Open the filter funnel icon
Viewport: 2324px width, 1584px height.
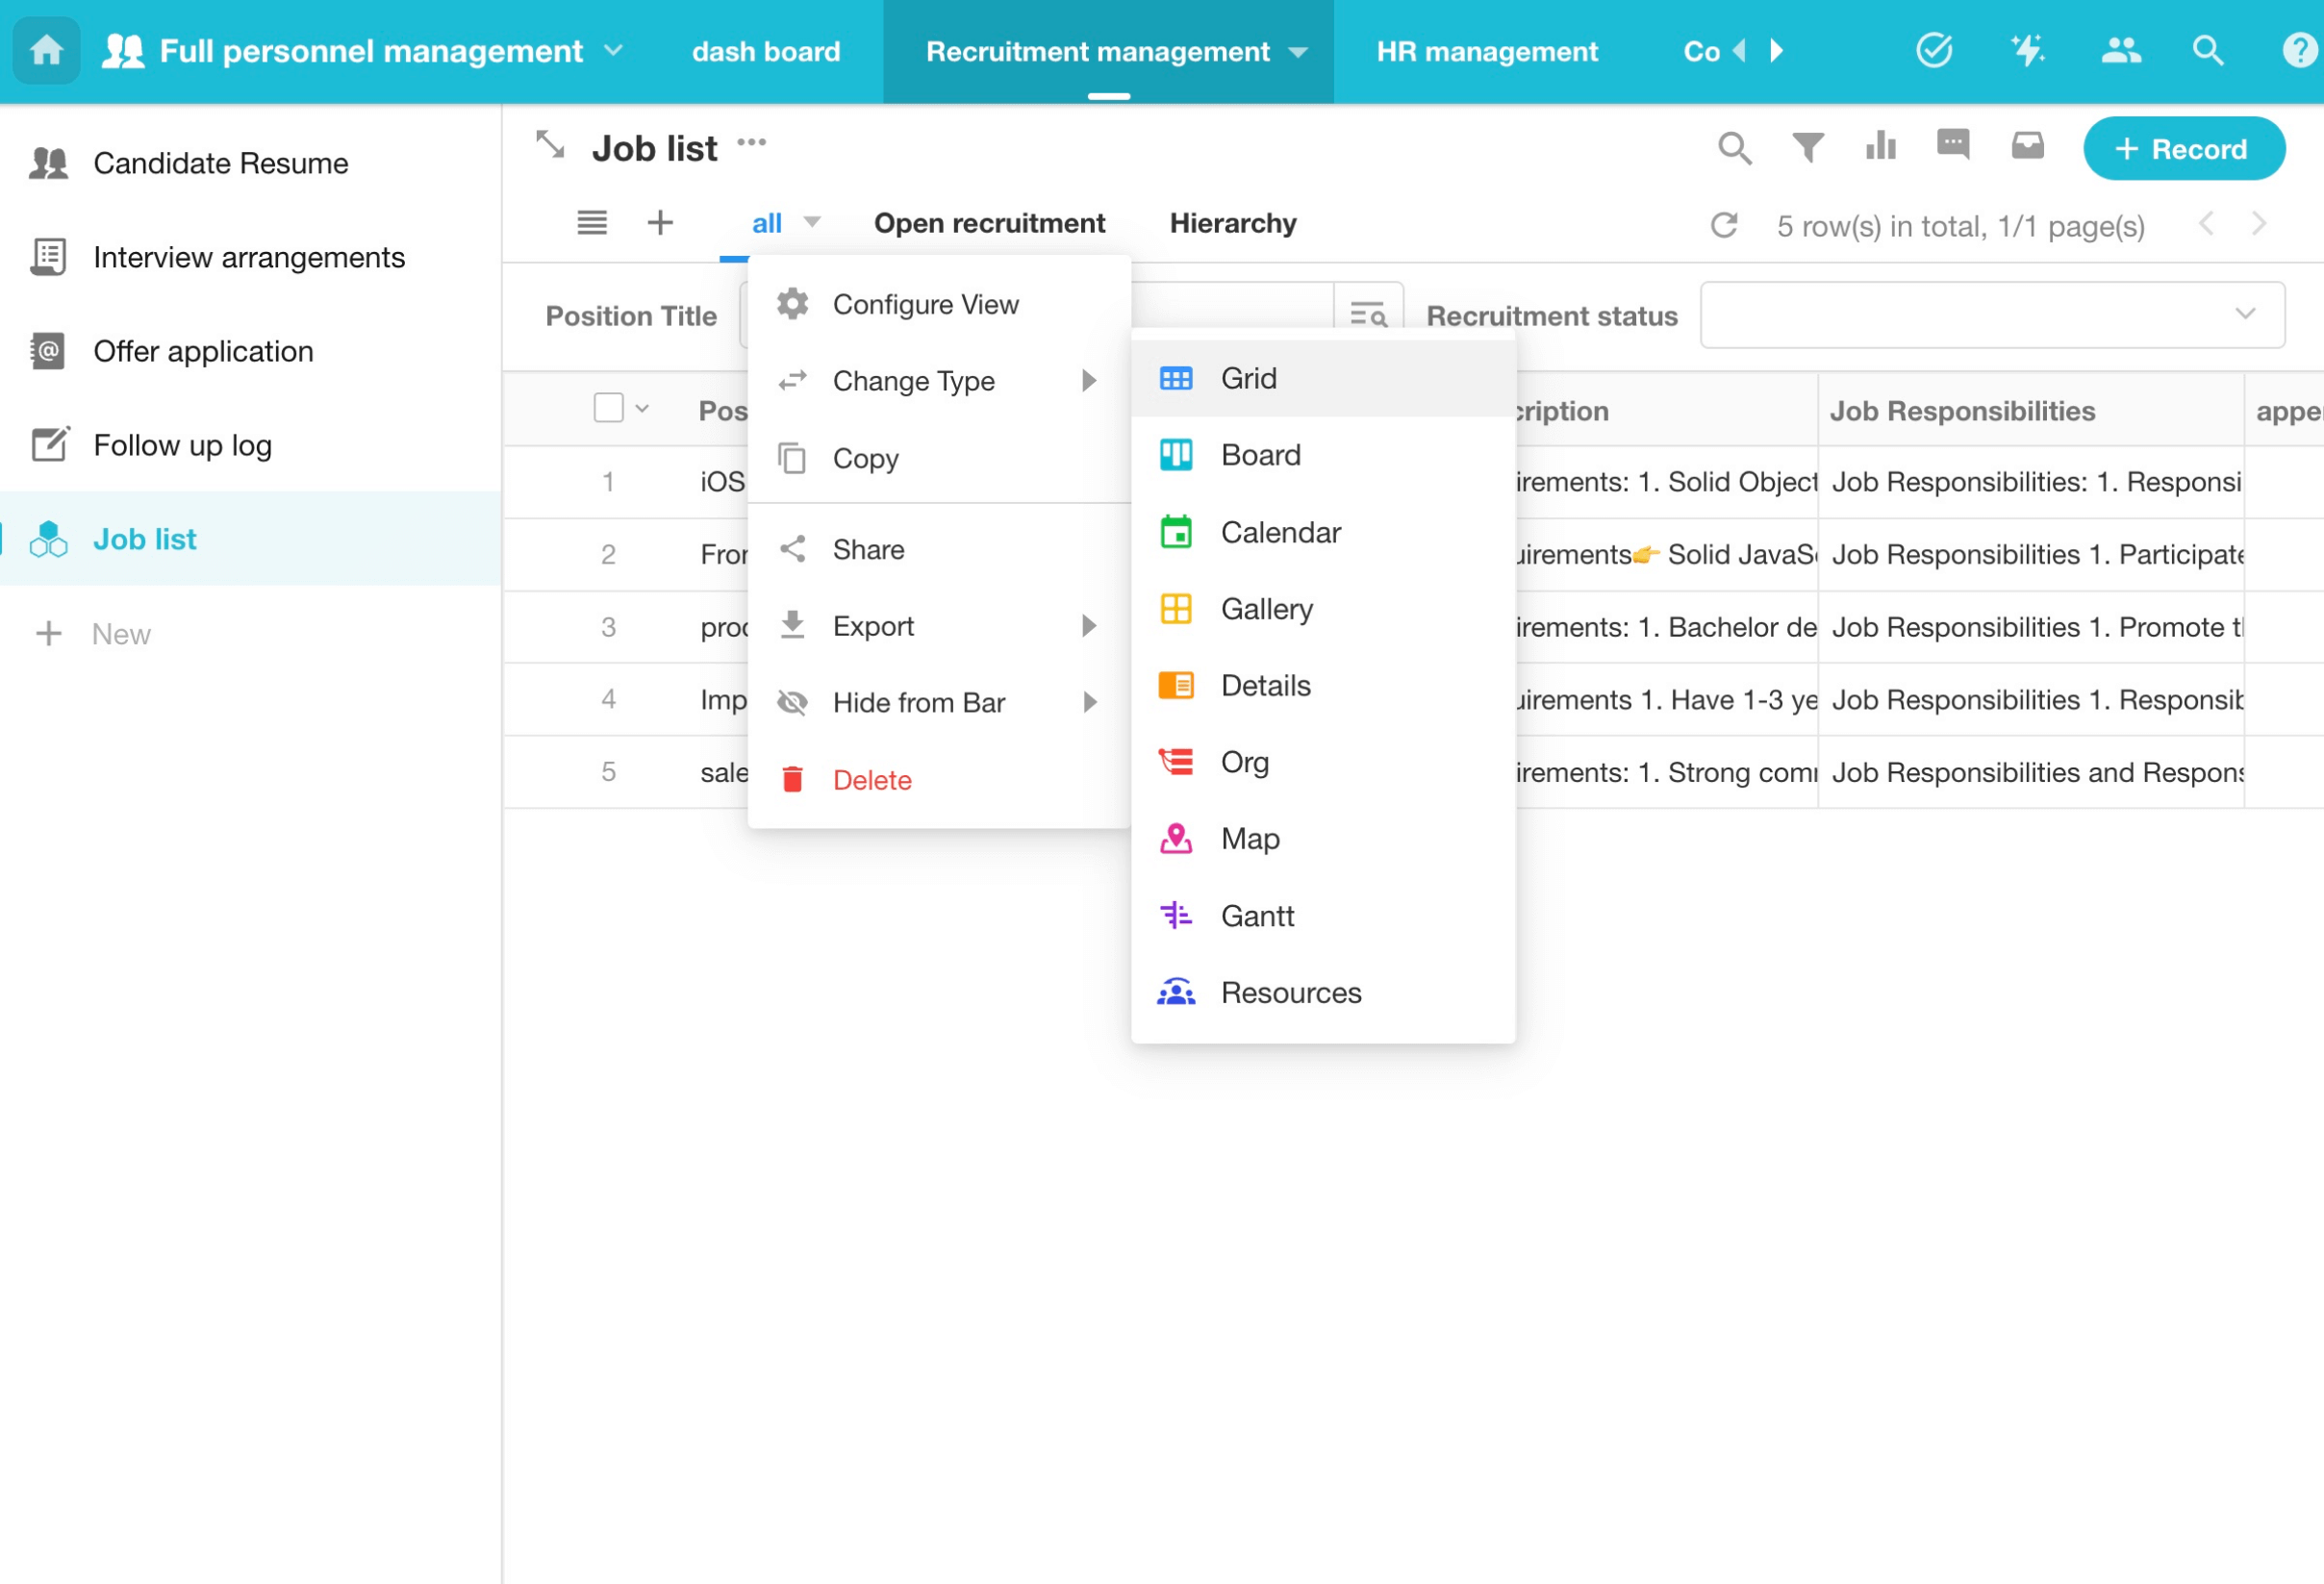tap(1807, 148)
